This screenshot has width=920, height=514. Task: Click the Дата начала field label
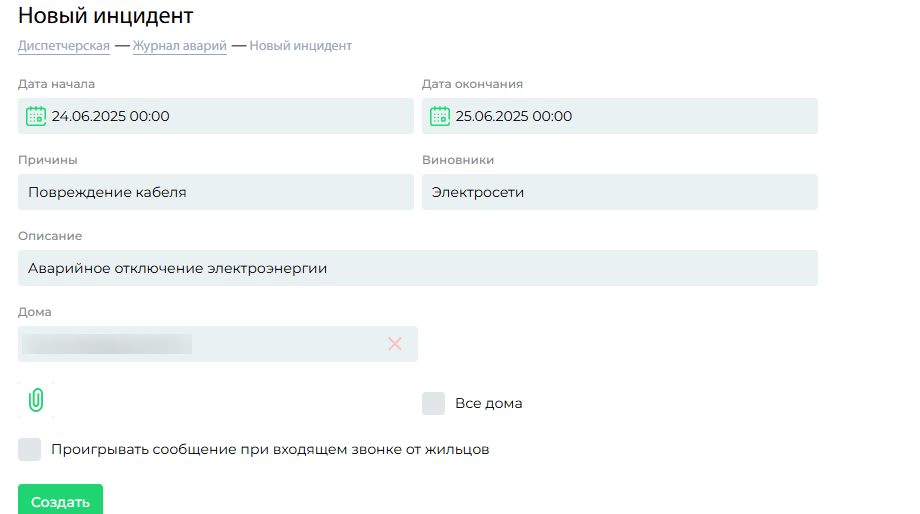pyautogui.click(x=56, y=84)
